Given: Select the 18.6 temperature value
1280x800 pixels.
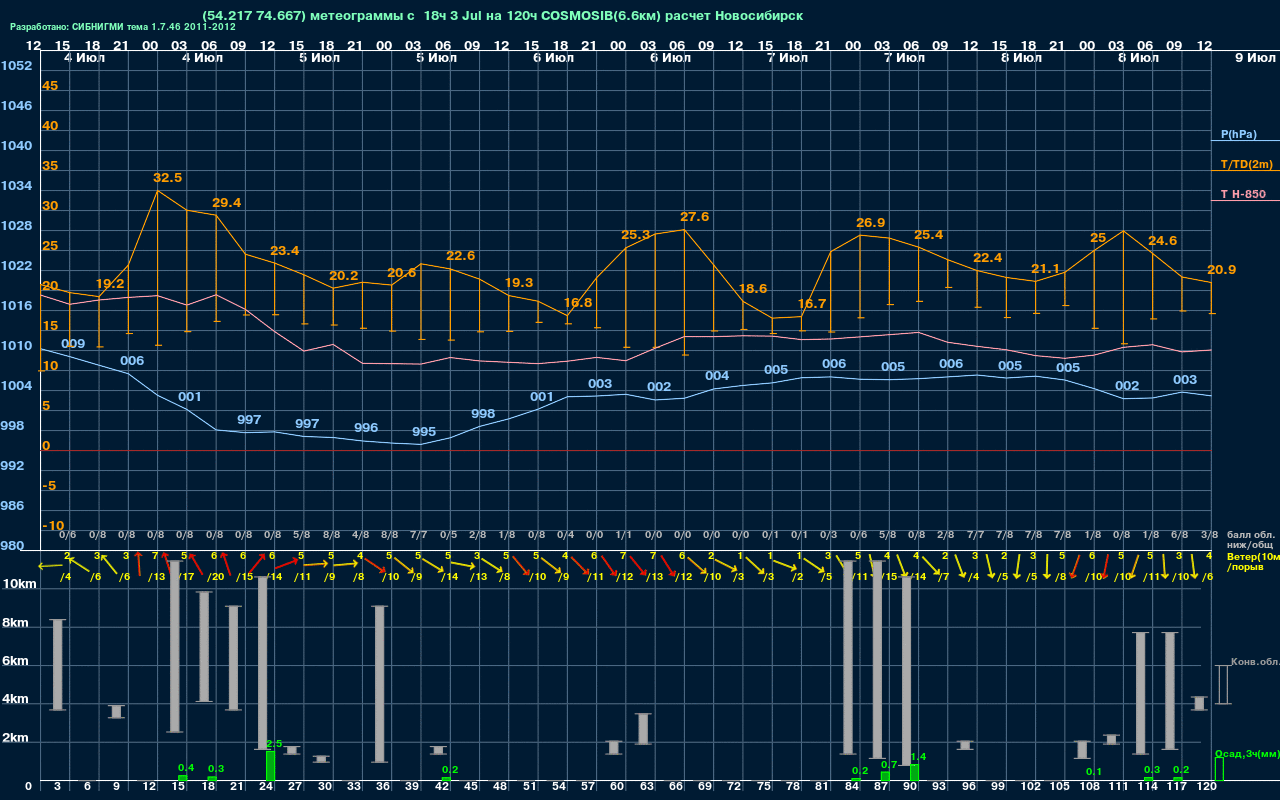Looking at the screenshot, I should [753, 289].
